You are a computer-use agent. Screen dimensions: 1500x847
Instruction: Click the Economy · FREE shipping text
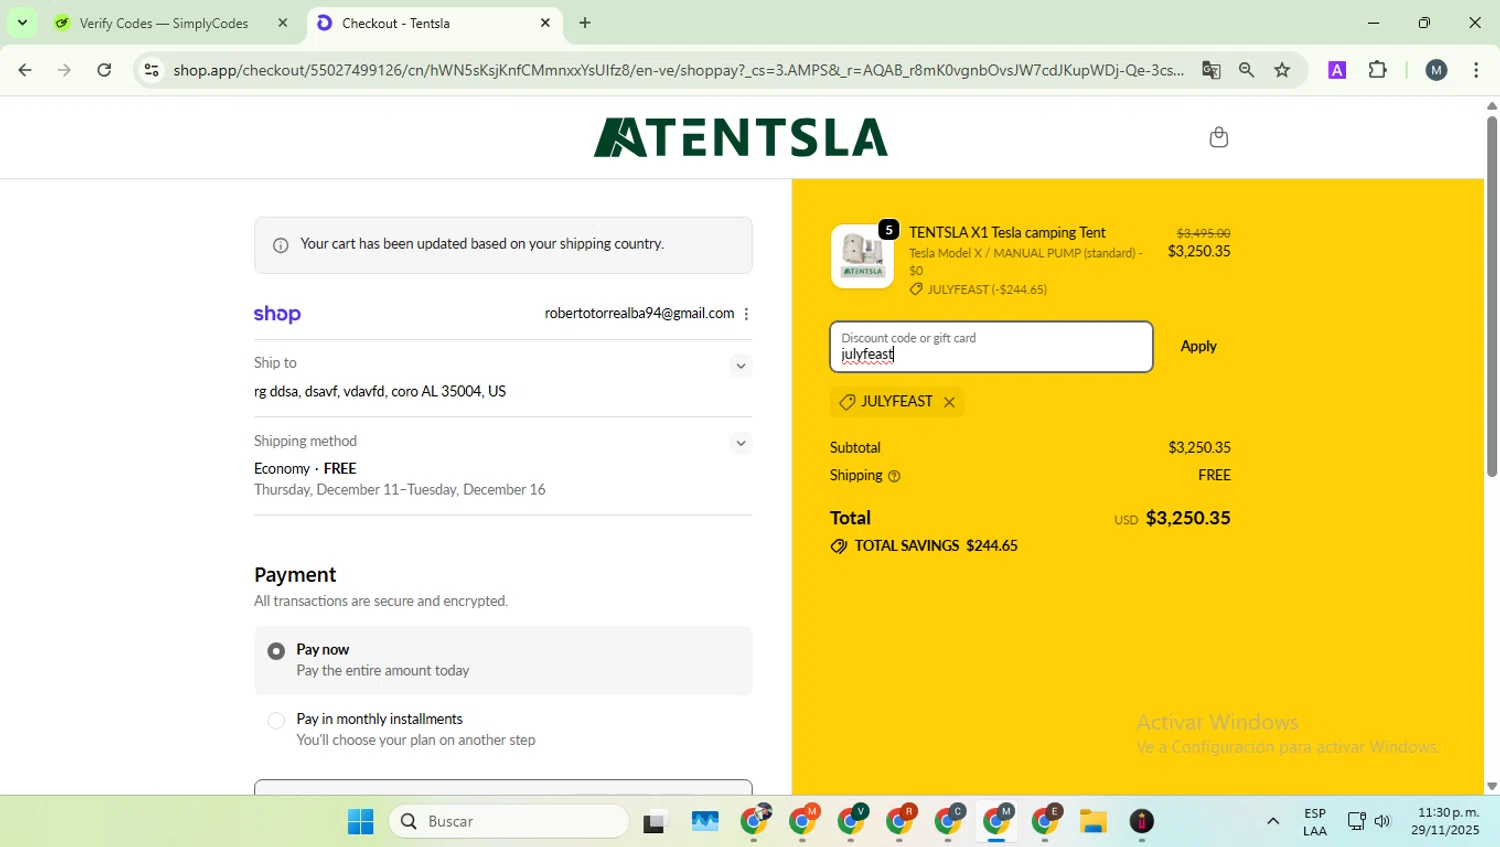[305, 469]
